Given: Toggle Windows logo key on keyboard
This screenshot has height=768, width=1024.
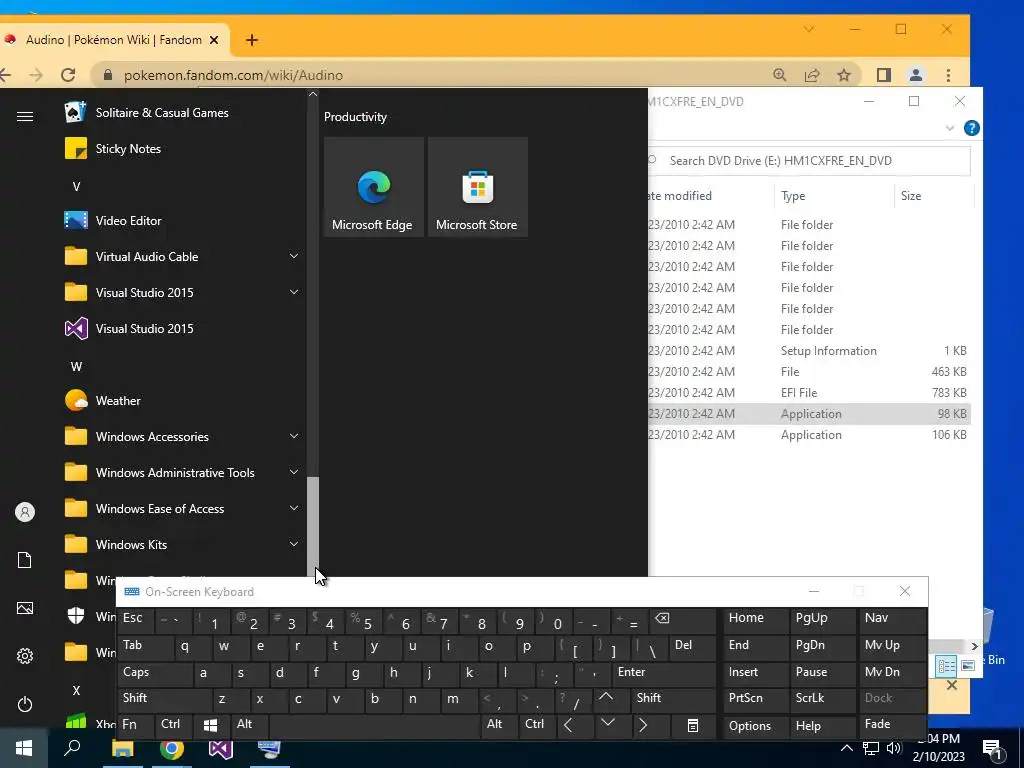Looking at the screenshot, I should pyautogui.click(x=210, y=725).
